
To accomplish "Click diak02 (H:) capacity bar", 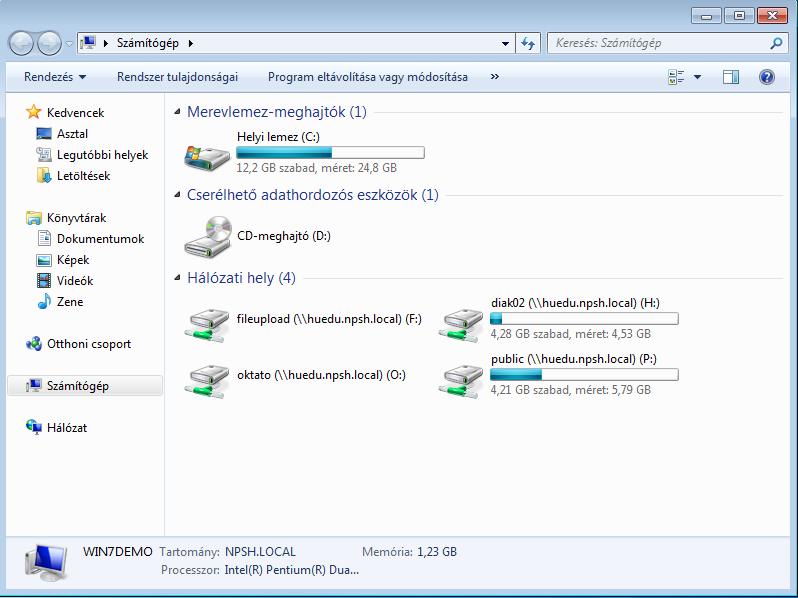I will (x=584, y=319).
